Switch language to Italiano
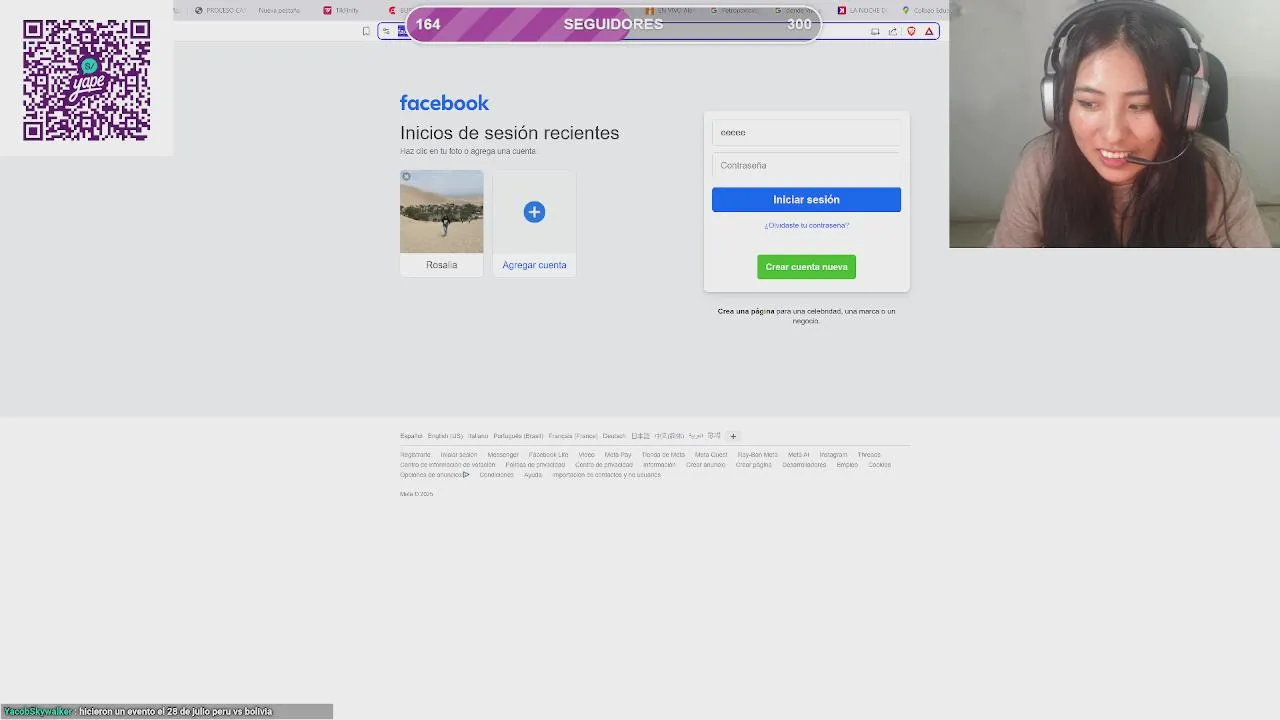 (x=478, y=436)
